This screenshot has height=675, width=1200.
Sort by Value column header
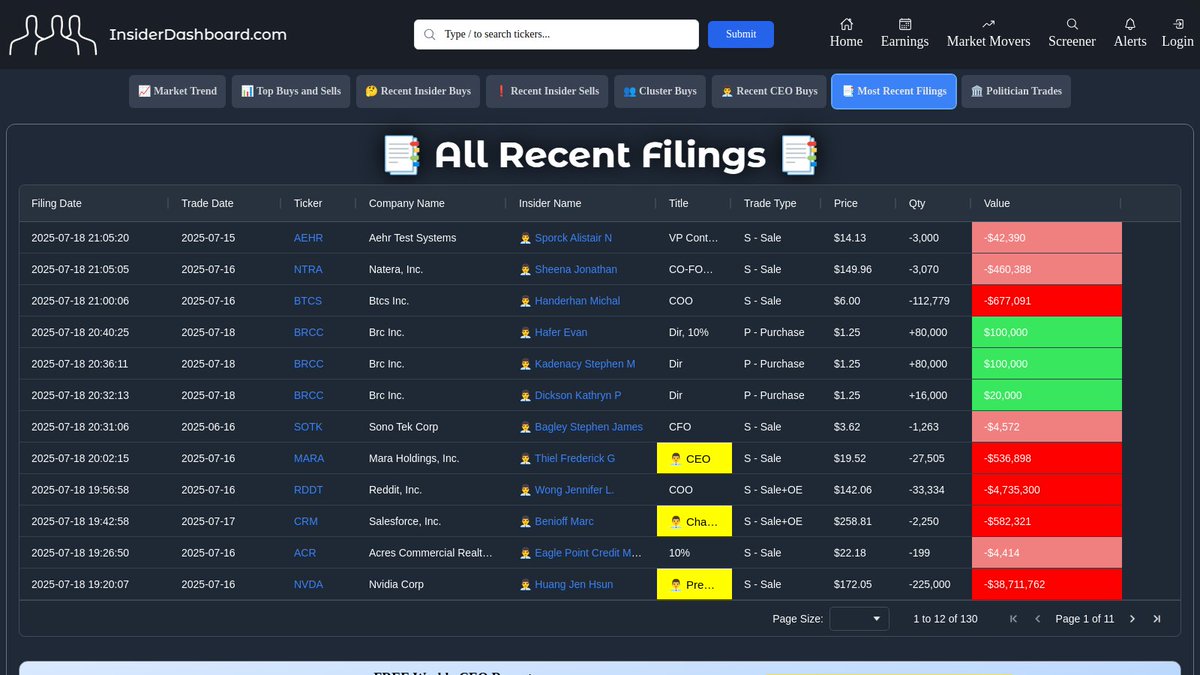(997, 203)
